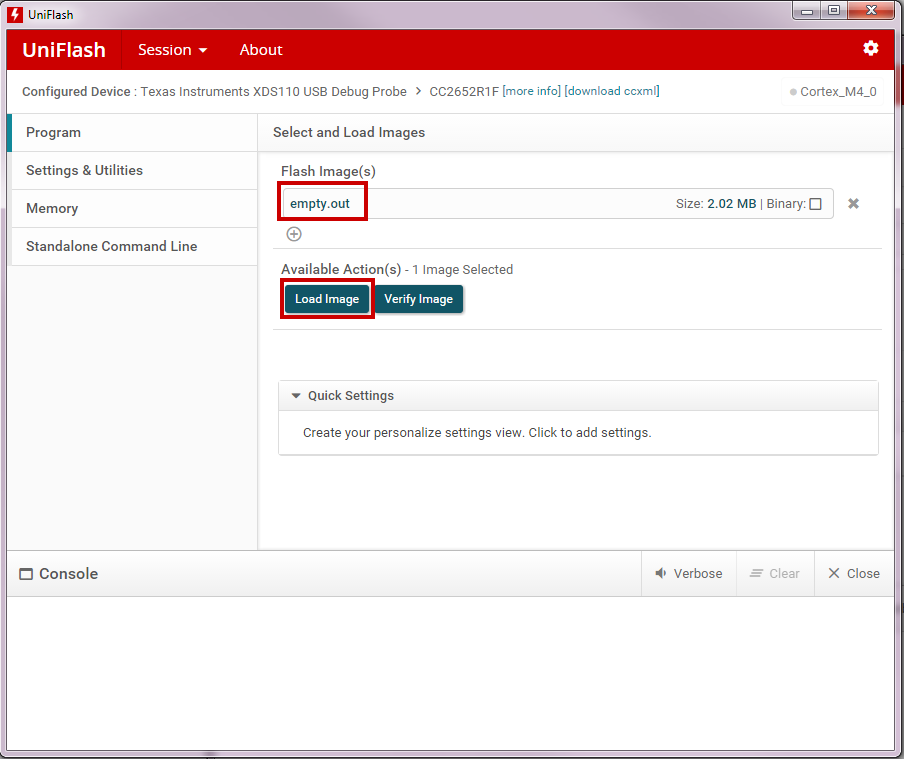Open Standalone Command Line tab
The image size is (904, 759).
(111, 247)
